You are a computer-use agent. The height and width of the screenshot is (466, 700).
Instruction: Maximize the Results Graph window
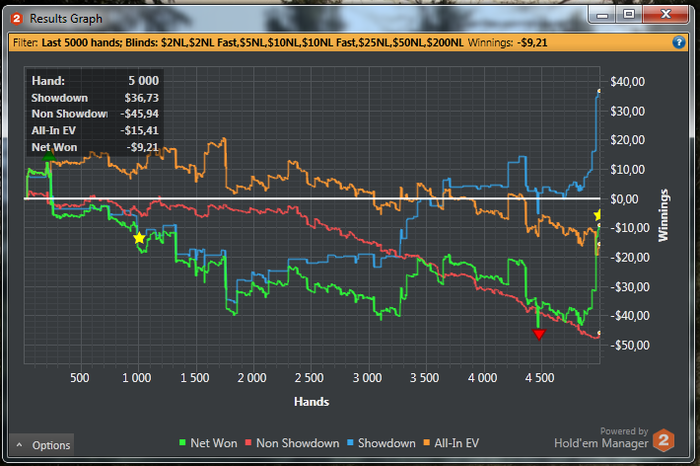[629, 14]
